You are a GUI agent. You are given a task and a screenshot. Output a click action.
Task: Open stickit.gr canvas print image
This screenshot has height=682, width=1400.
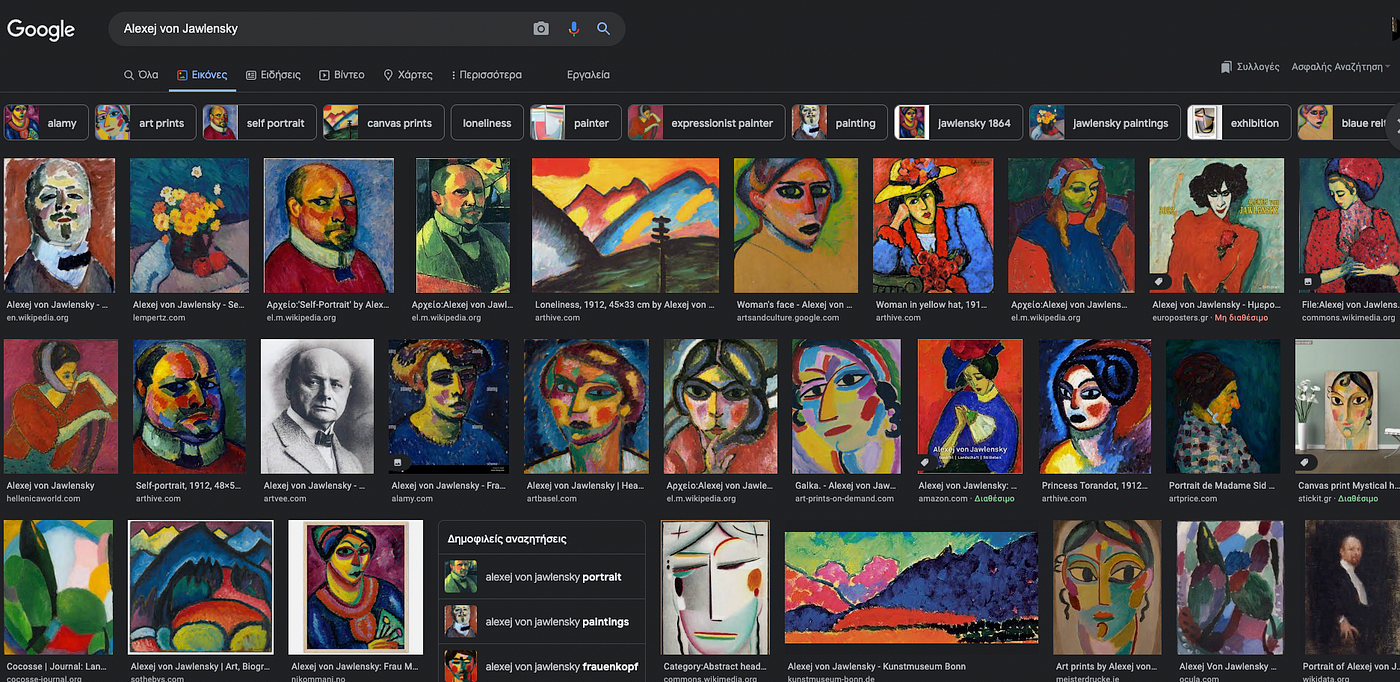coord(1347,406)
